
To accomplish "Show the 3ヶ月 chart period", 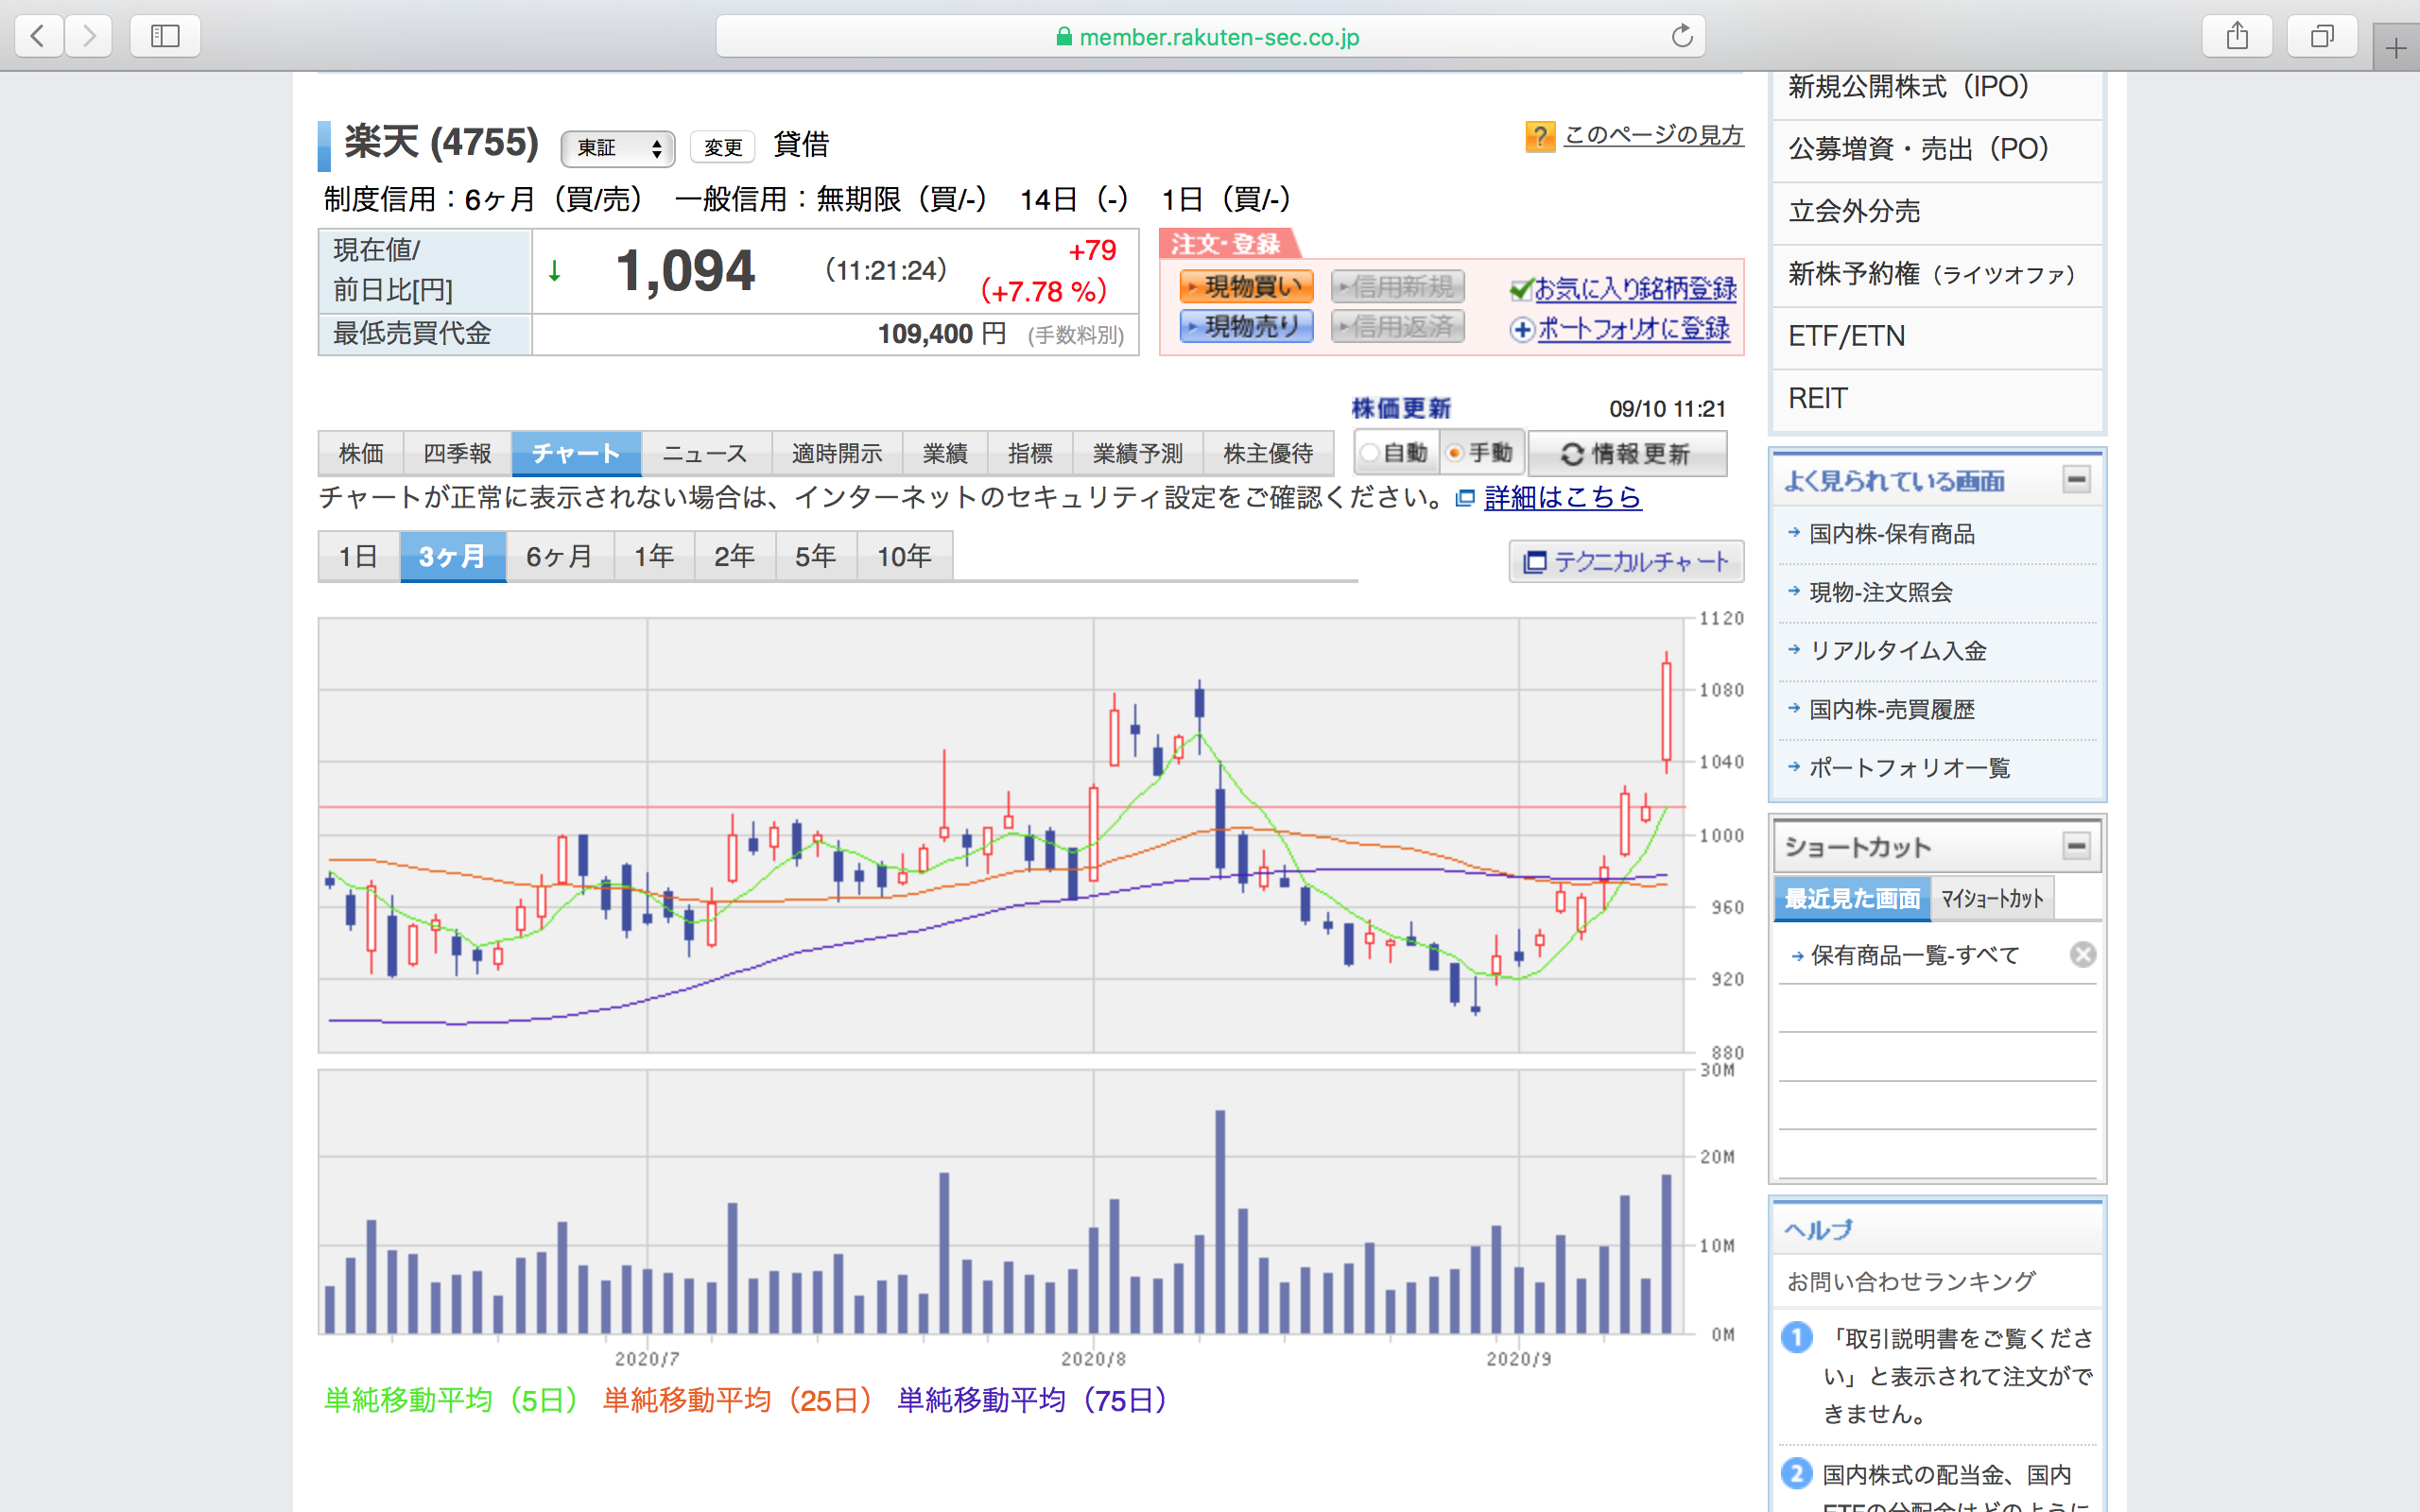I will point(453,556).
